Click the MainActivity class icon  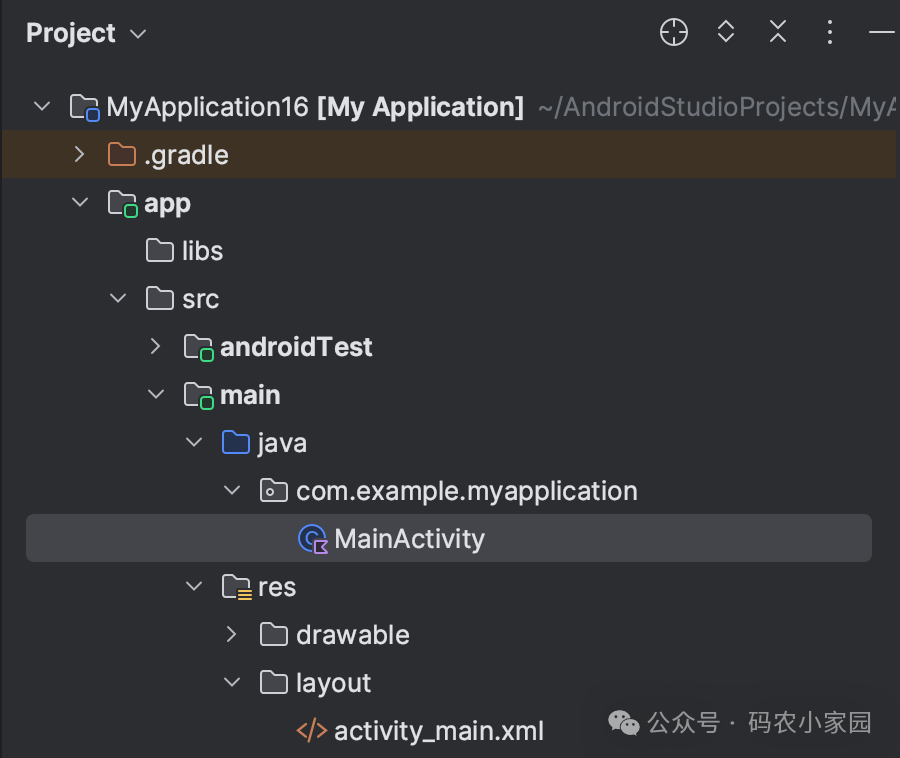312,538
